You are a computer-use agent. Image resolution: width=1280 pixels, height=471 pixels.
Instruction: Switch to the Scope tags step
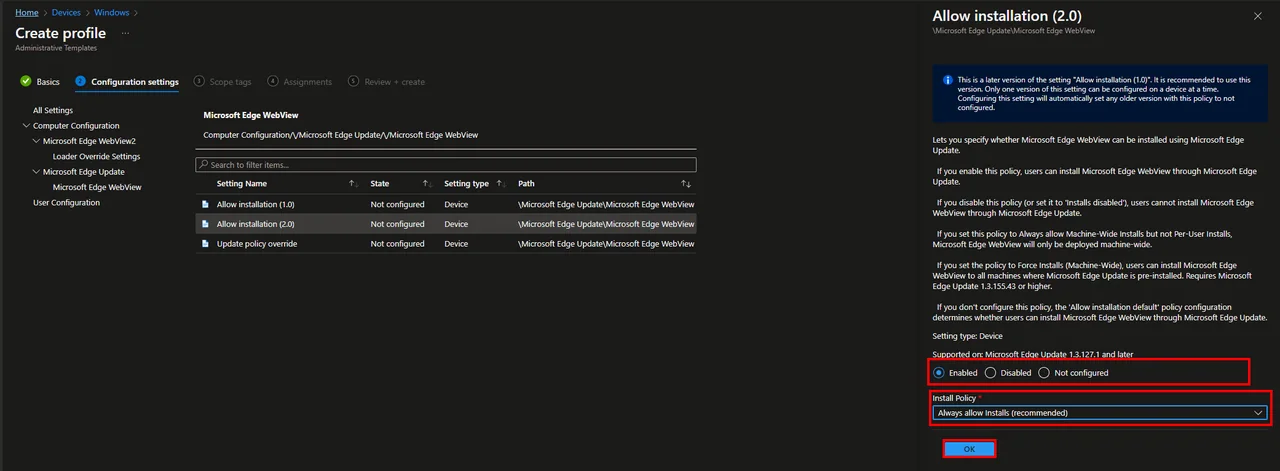point(223,82)
